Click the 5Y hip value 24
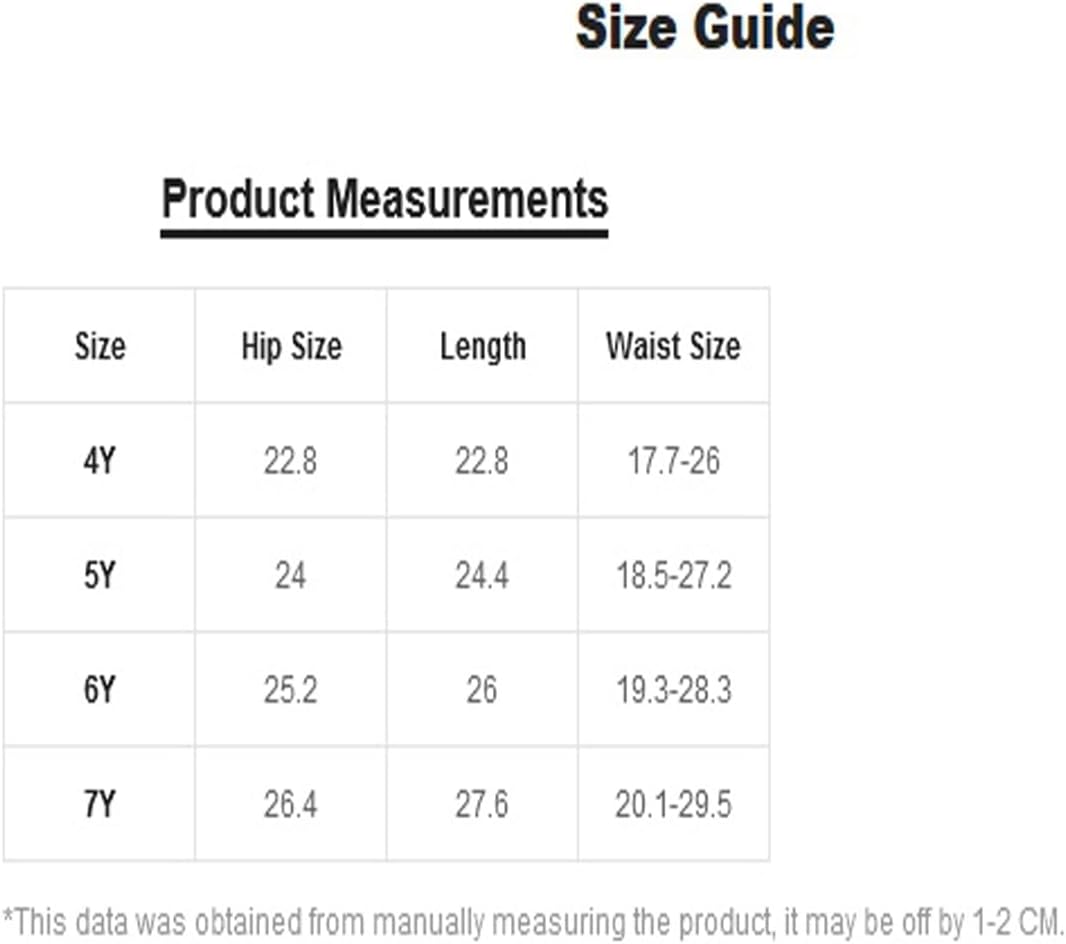Screen dimensions: 1066x944 pyautogui.click(x=291, y=576)
